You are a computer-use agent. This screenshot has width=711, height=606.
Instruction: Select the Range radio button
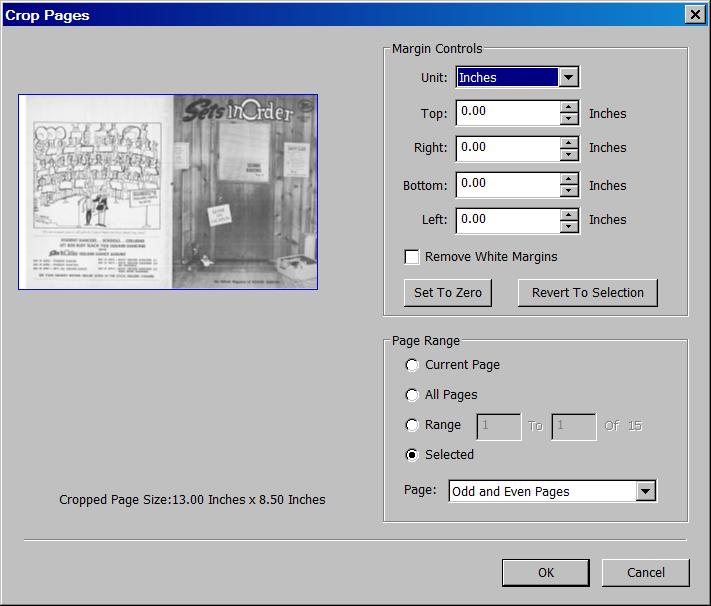coord(412,425)
